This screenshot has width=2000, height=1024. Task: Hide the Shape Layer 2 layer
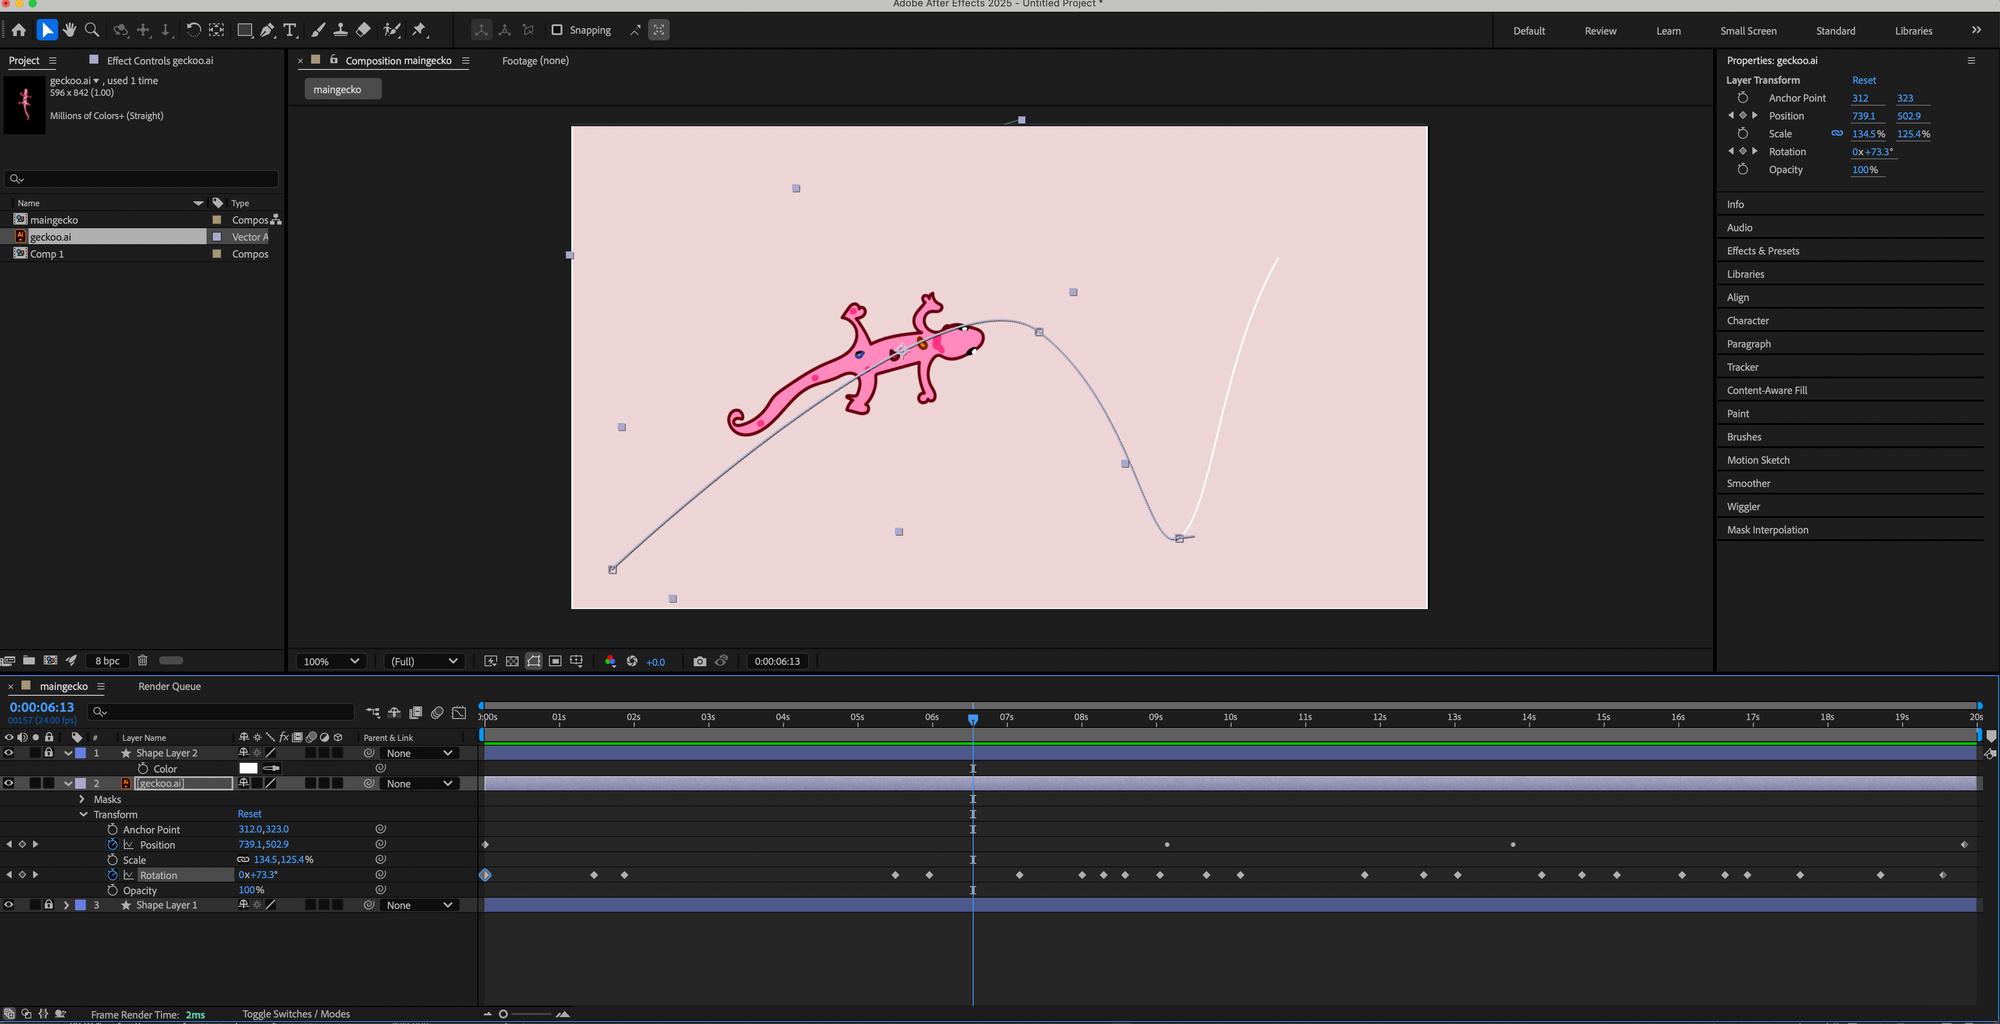[9, 753]
